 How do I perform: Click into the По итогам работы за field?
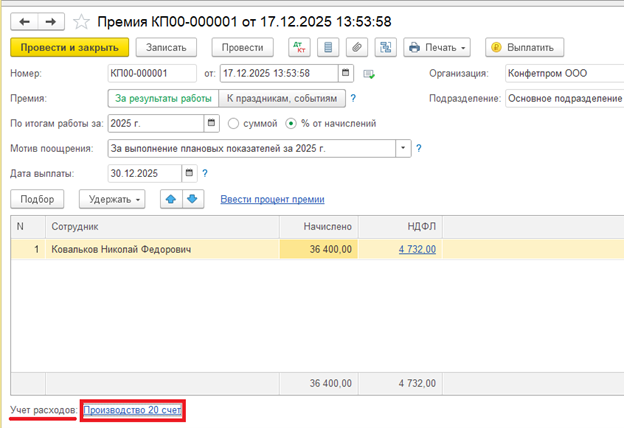click(156, 123)
